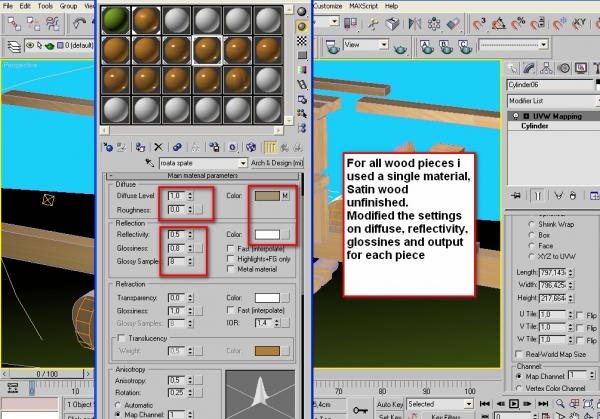600x419 pixels.
Task: Select Face mapping radio button
Action: pyautogui.click(x=531, y=246)
